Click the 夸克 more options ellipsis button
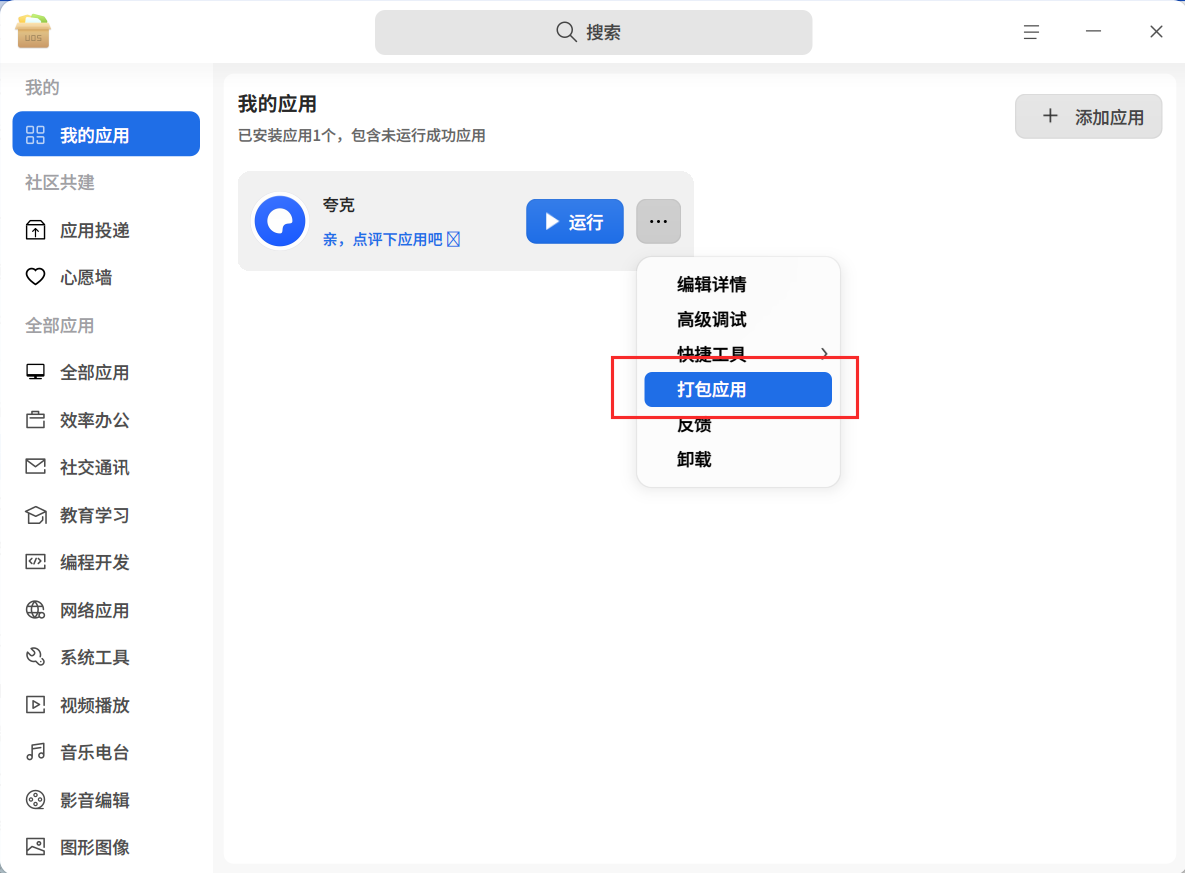This screenshot has height=873, width=1185. (x=658, y=221)
